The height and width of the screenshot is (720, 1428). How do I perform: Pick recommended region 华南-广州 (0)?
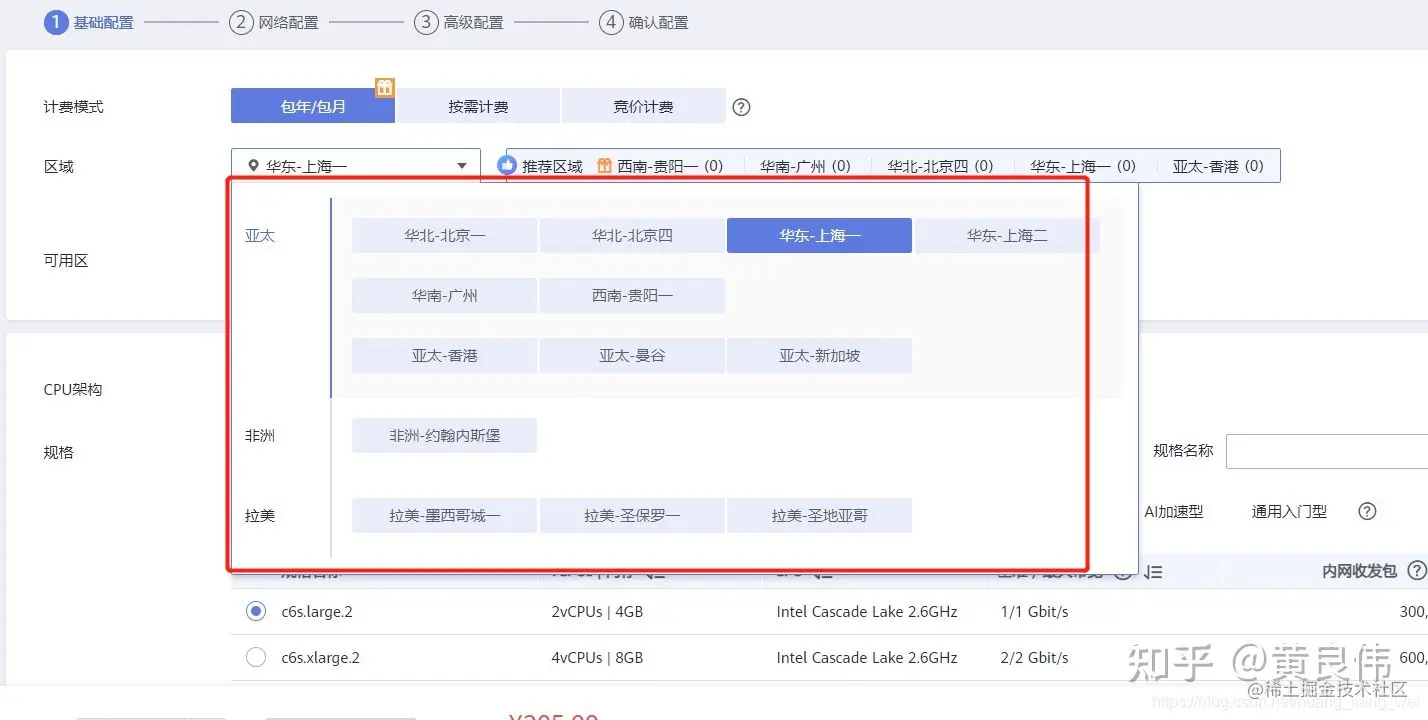click(805, 166)
